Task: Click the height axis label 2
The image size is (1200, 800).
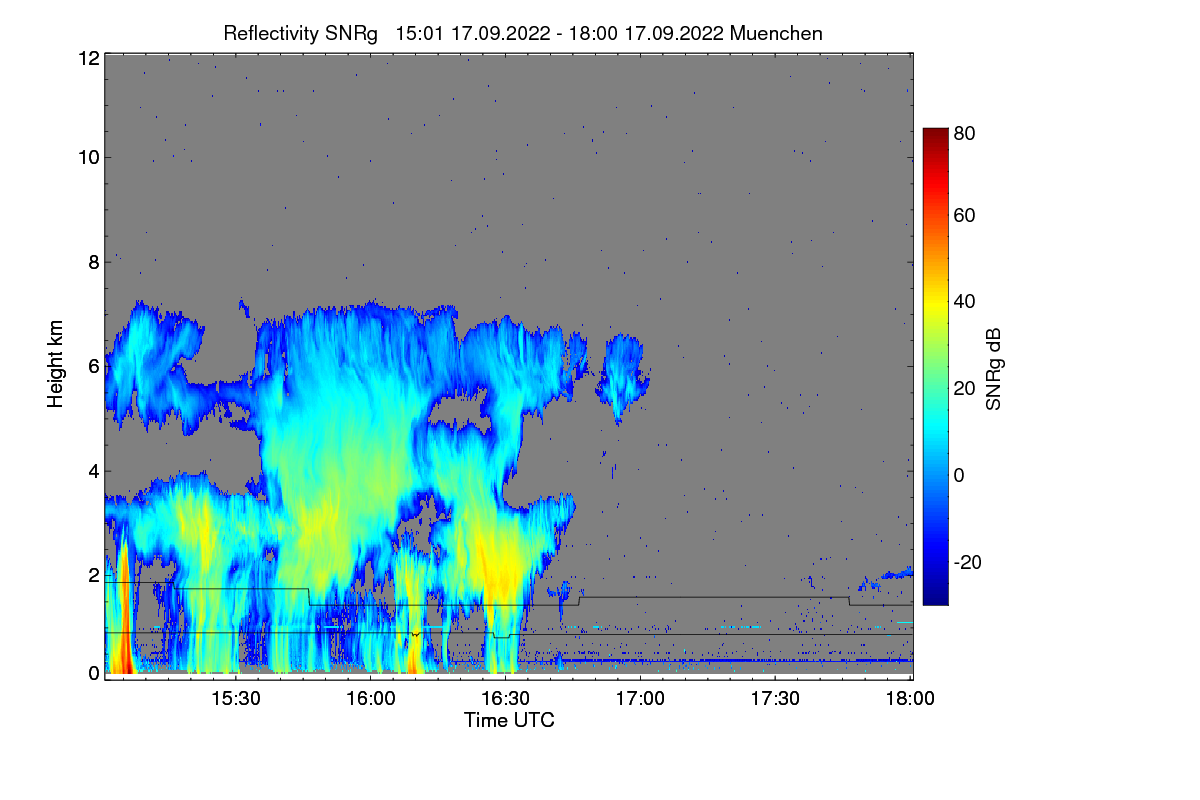Action: [94, 575]
